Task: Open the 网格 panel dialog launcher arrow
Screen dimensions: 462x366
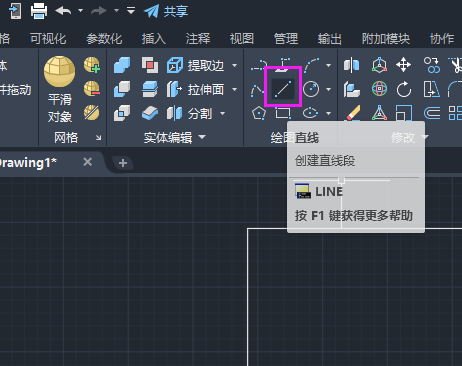Action: (98, 137)
